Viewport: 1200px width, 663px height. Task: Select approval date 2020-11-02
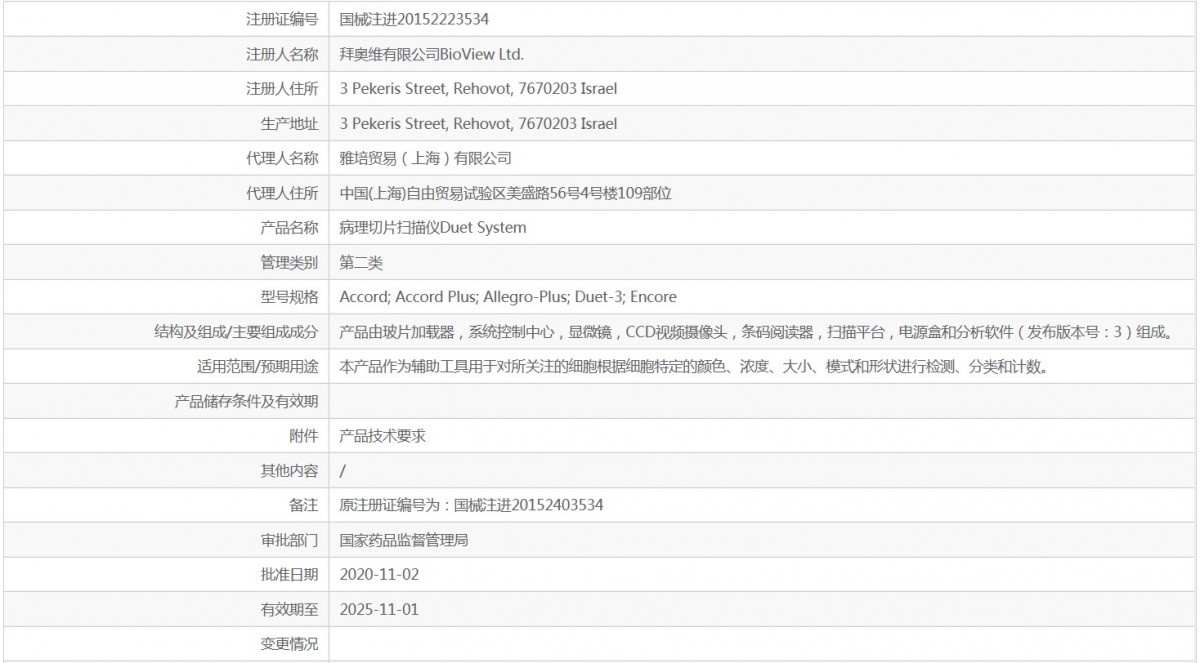(378, 575)
